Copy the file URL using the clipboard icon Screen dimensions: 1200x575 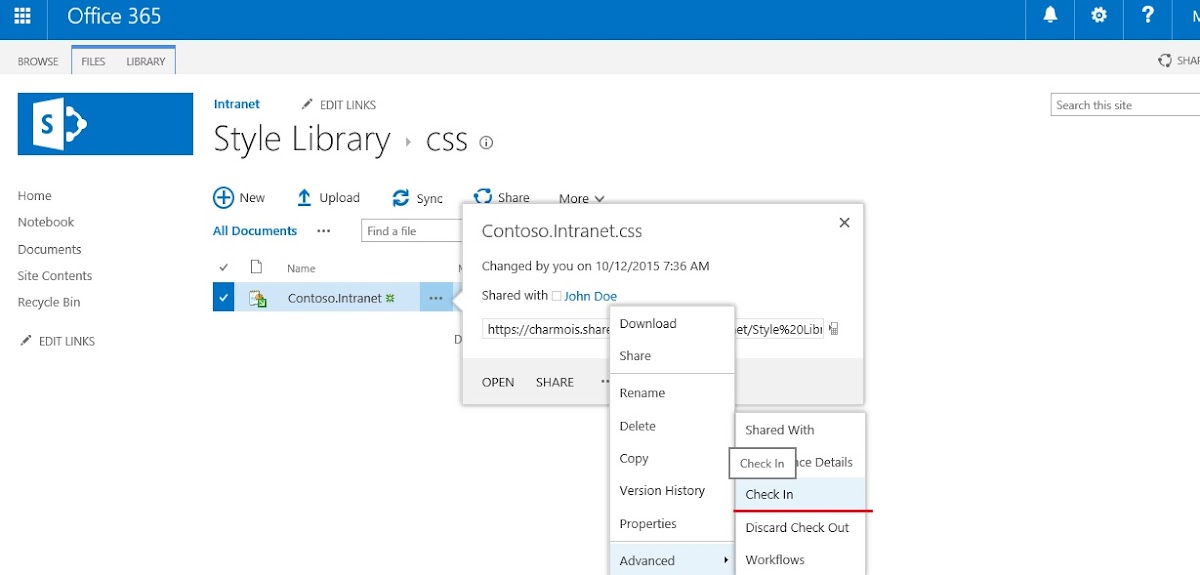[x=833, y=329]
